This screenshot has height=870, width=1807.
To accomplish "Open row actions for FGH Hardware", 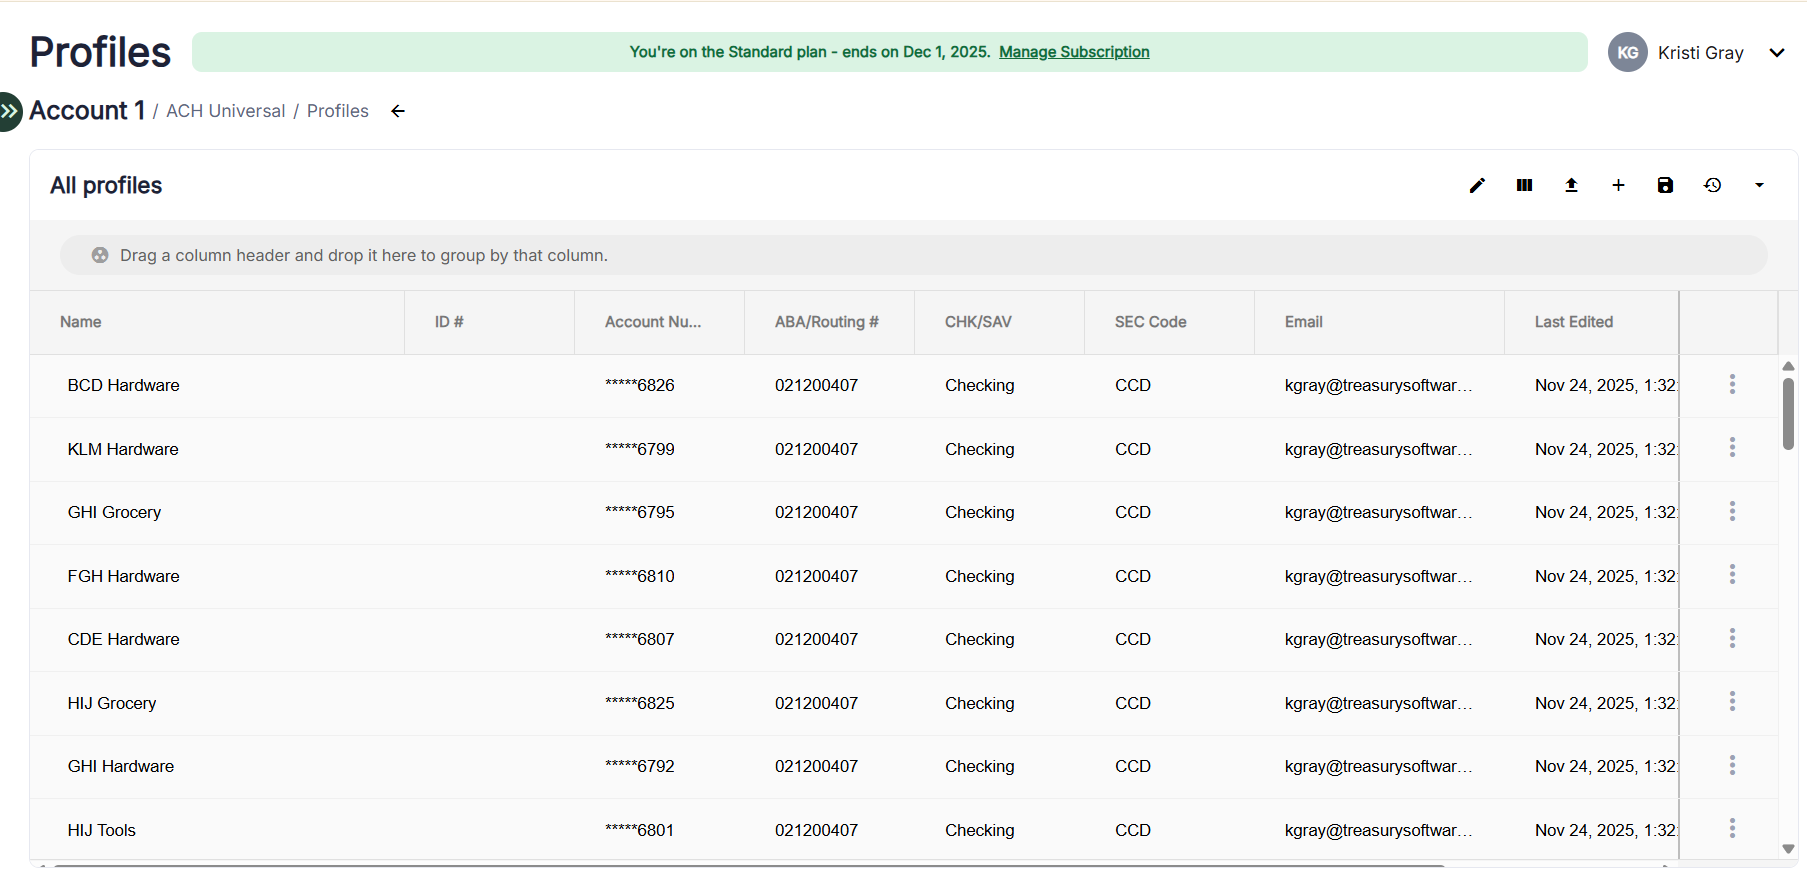I will click(x=1732, y=575).
